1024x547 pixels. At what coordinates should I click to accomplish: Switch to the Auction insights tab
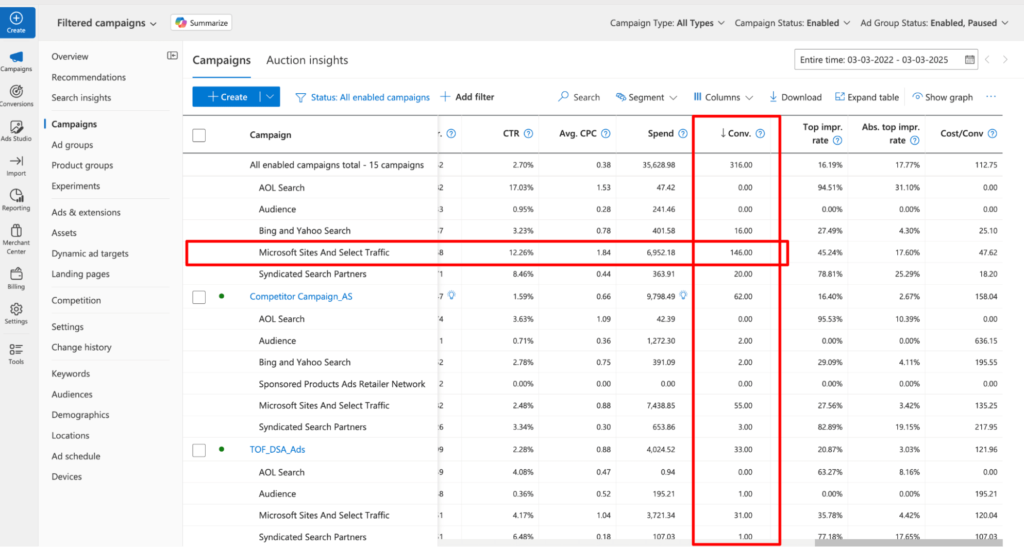(307, 60)
